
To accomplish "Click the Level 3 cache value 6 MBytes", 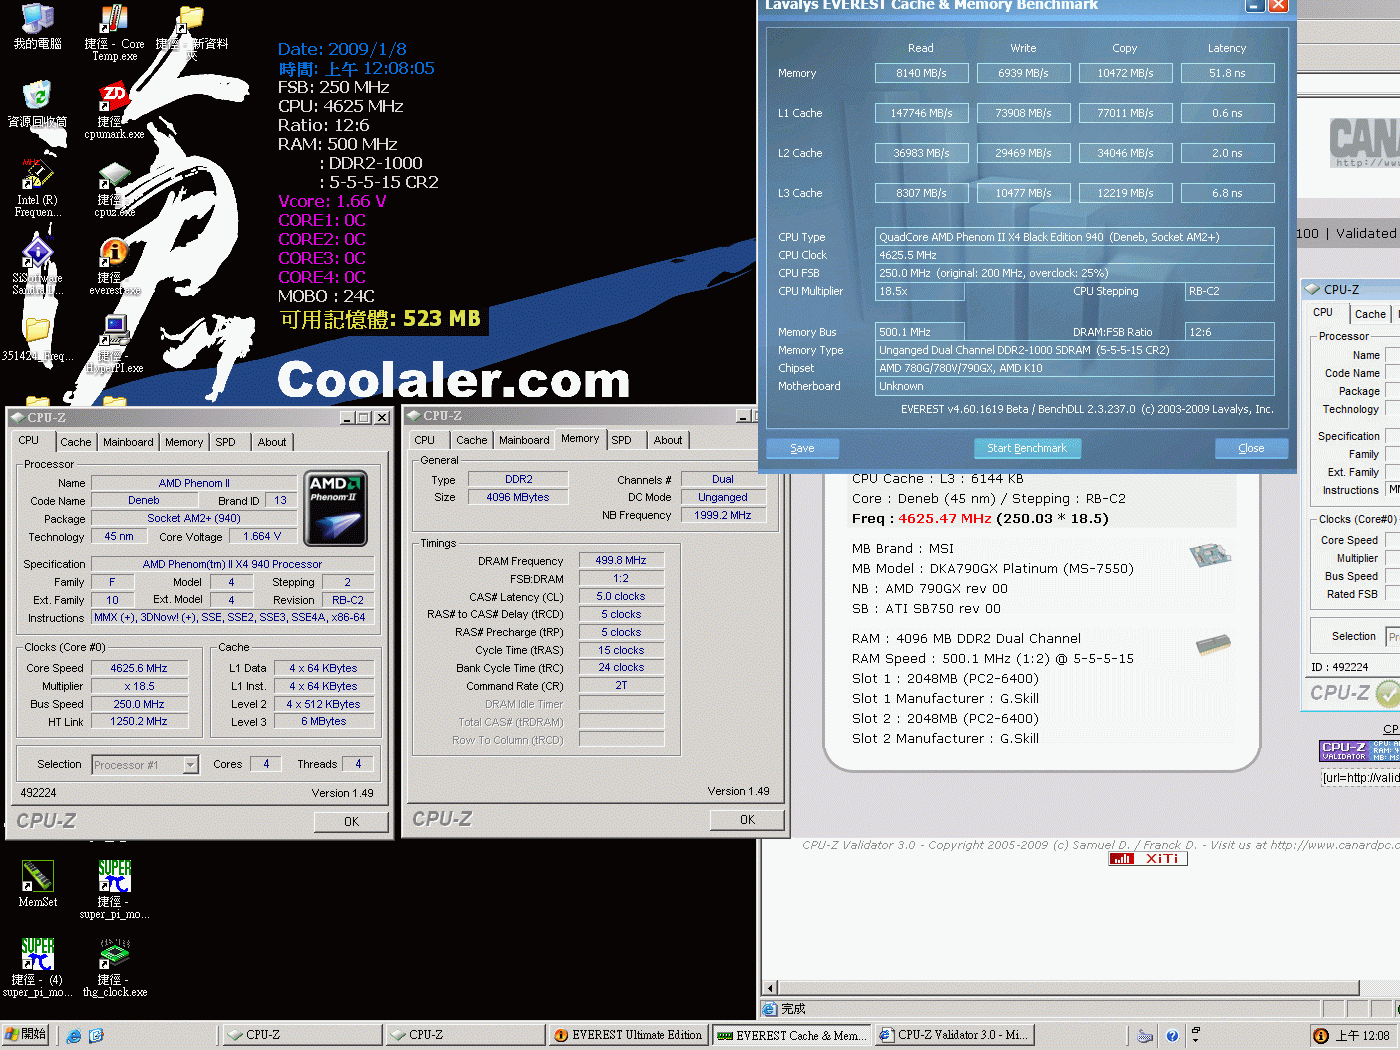I will click(x=324, y=721).
